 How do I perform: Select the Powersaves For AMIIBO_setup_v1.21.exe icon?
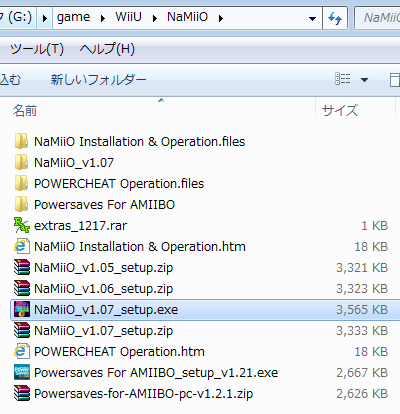pos(22,373)
